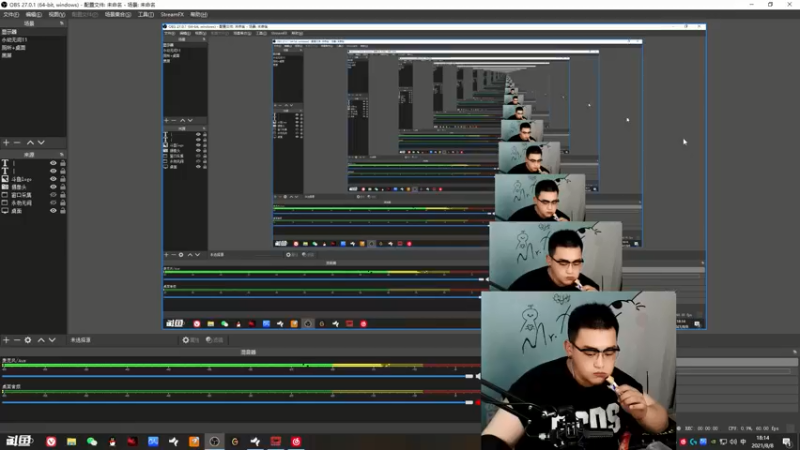Screen dimensions: 800x450
Task: Open source properties gear in Sources toolbar
Action: click(28, 340)
